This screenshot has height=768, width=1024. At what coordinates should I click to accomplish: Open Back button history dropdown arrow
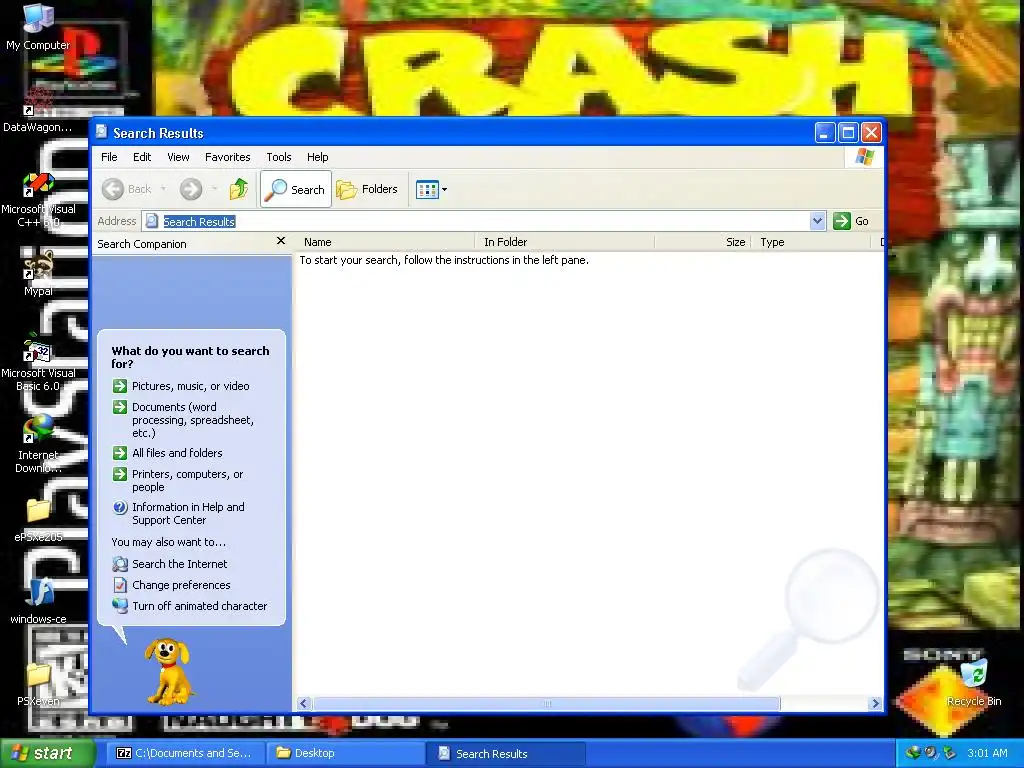pyautogui.click(x=163, y=189)
